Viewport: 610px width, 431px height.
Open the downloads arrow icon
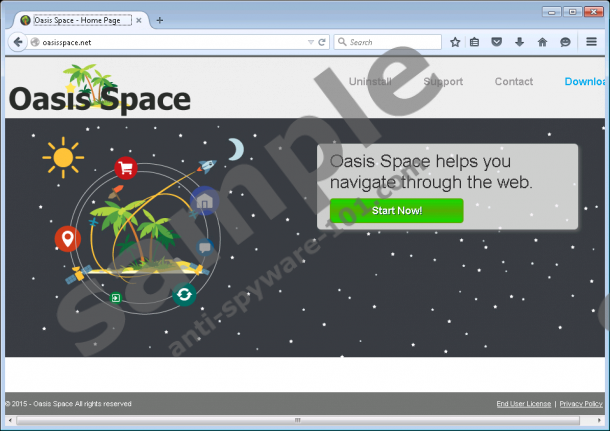(520, 42)
